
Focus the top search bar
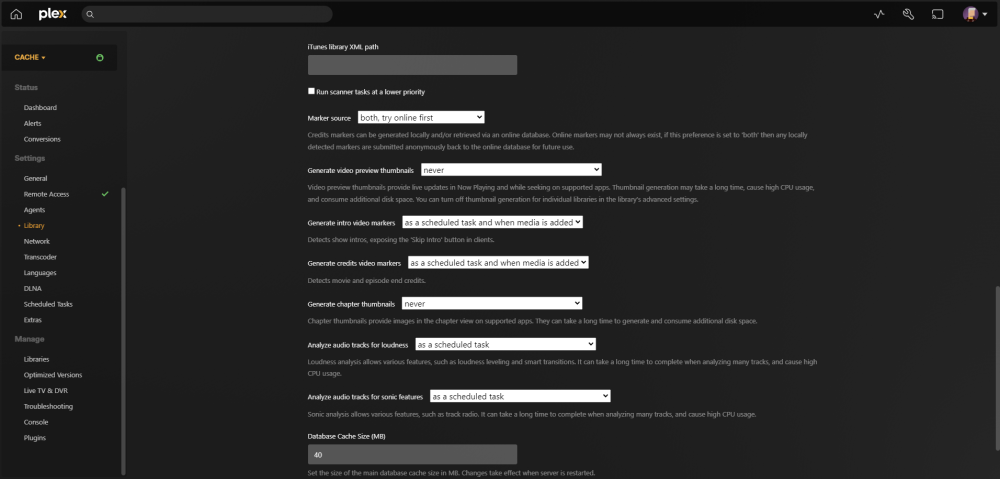point(207,14)
